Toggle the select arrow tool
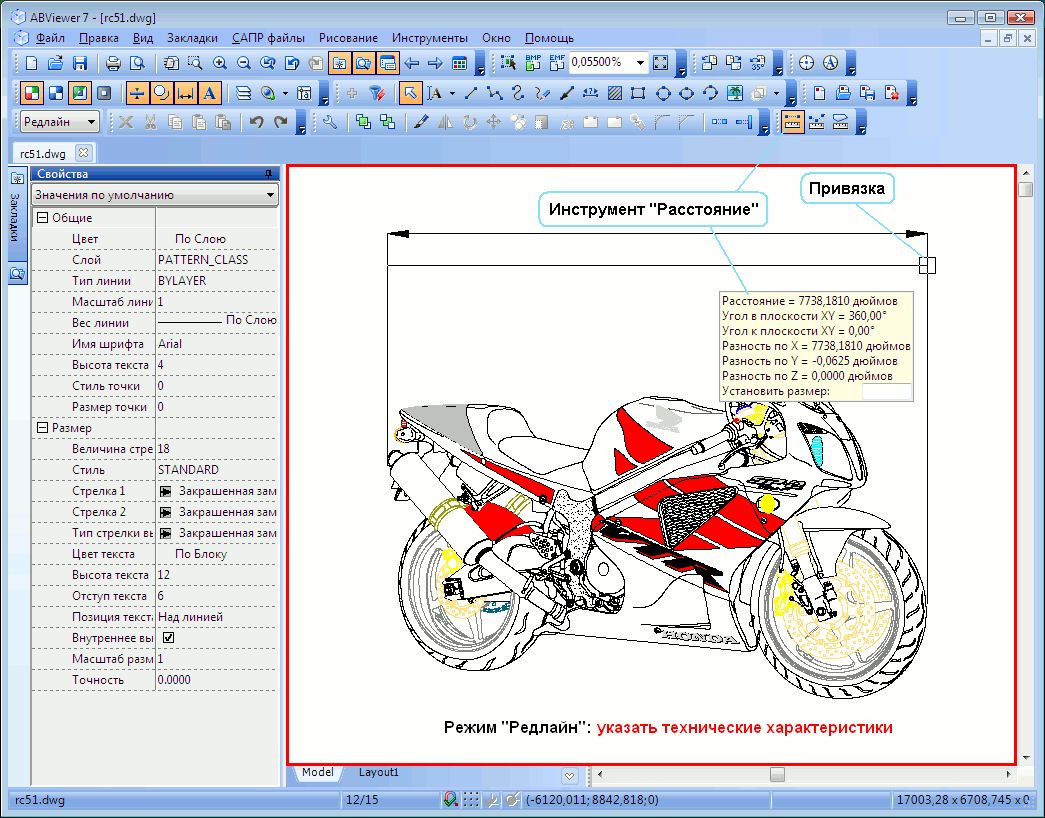 (410, 93)
